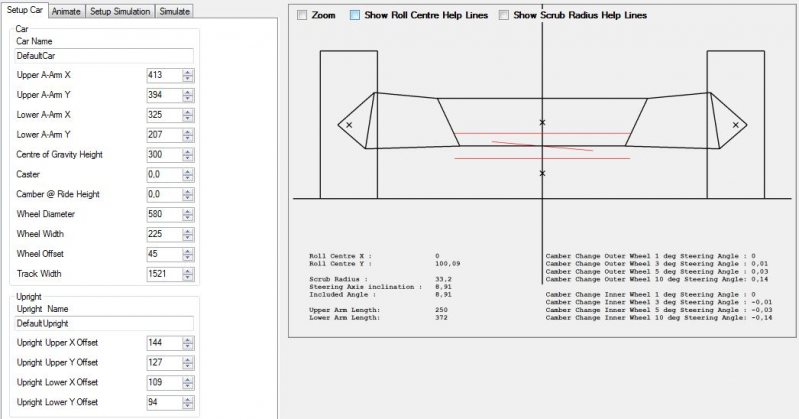Image resolution: width=799 pixels, height=419 pixels.
Task: Change Centre of Gravity Height spinner
Action: pyautogui.click(x=187, y=155)
